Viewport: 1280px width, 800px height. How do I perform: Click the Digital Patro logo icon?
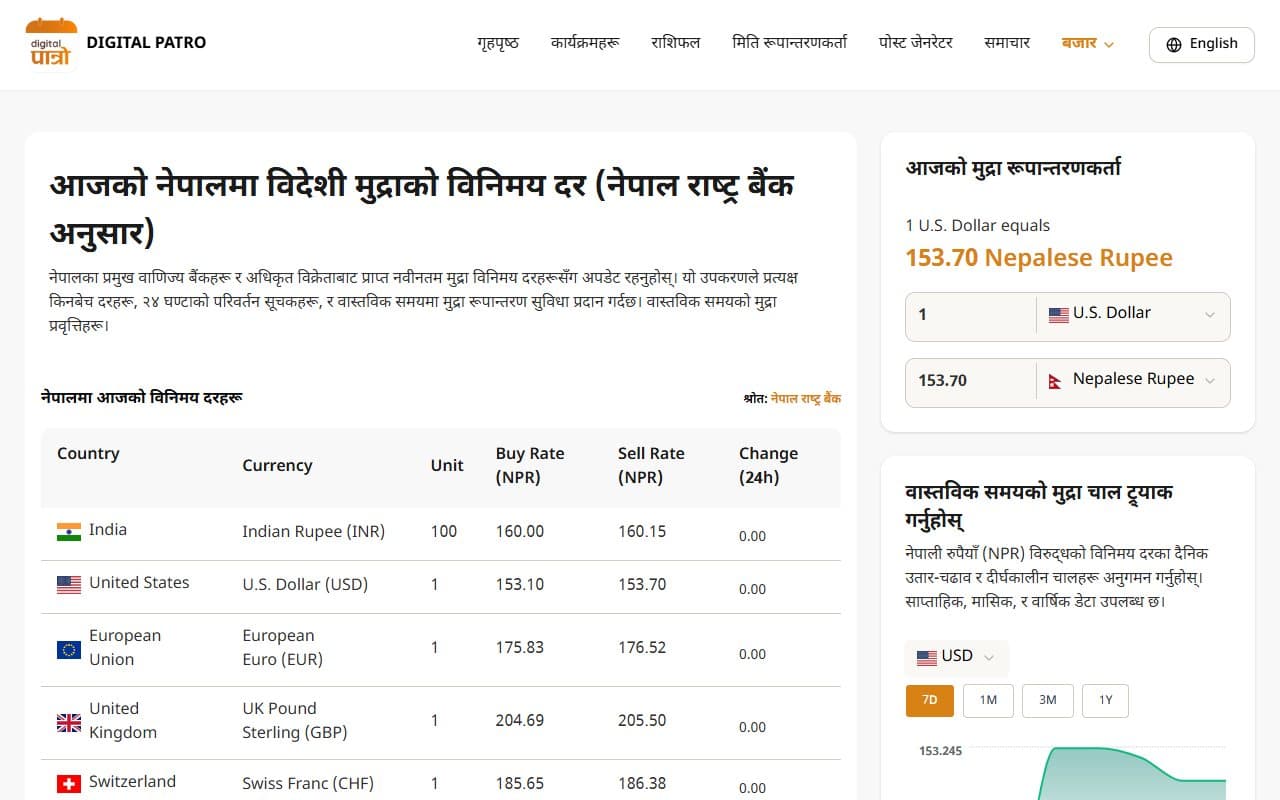pos(51,44)
